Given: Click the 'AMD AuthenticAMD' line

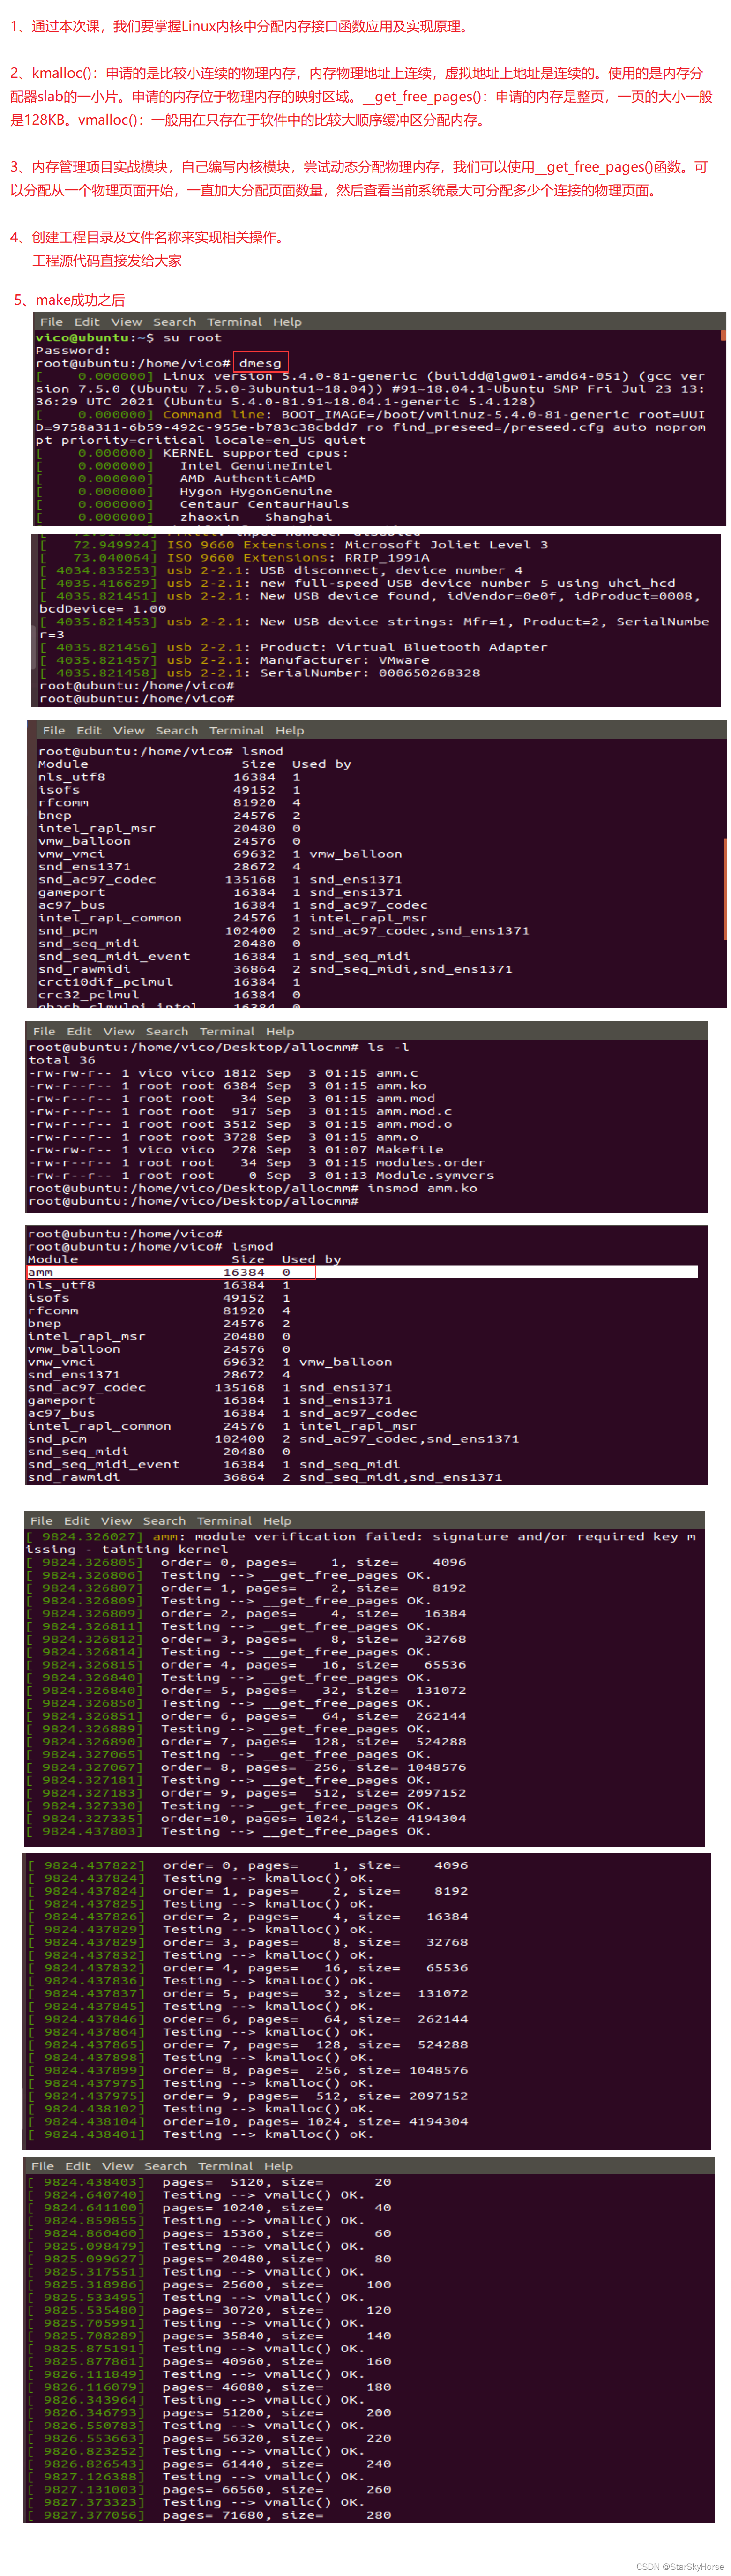Looking at the screenshot, I should click(x=248, y=479).
